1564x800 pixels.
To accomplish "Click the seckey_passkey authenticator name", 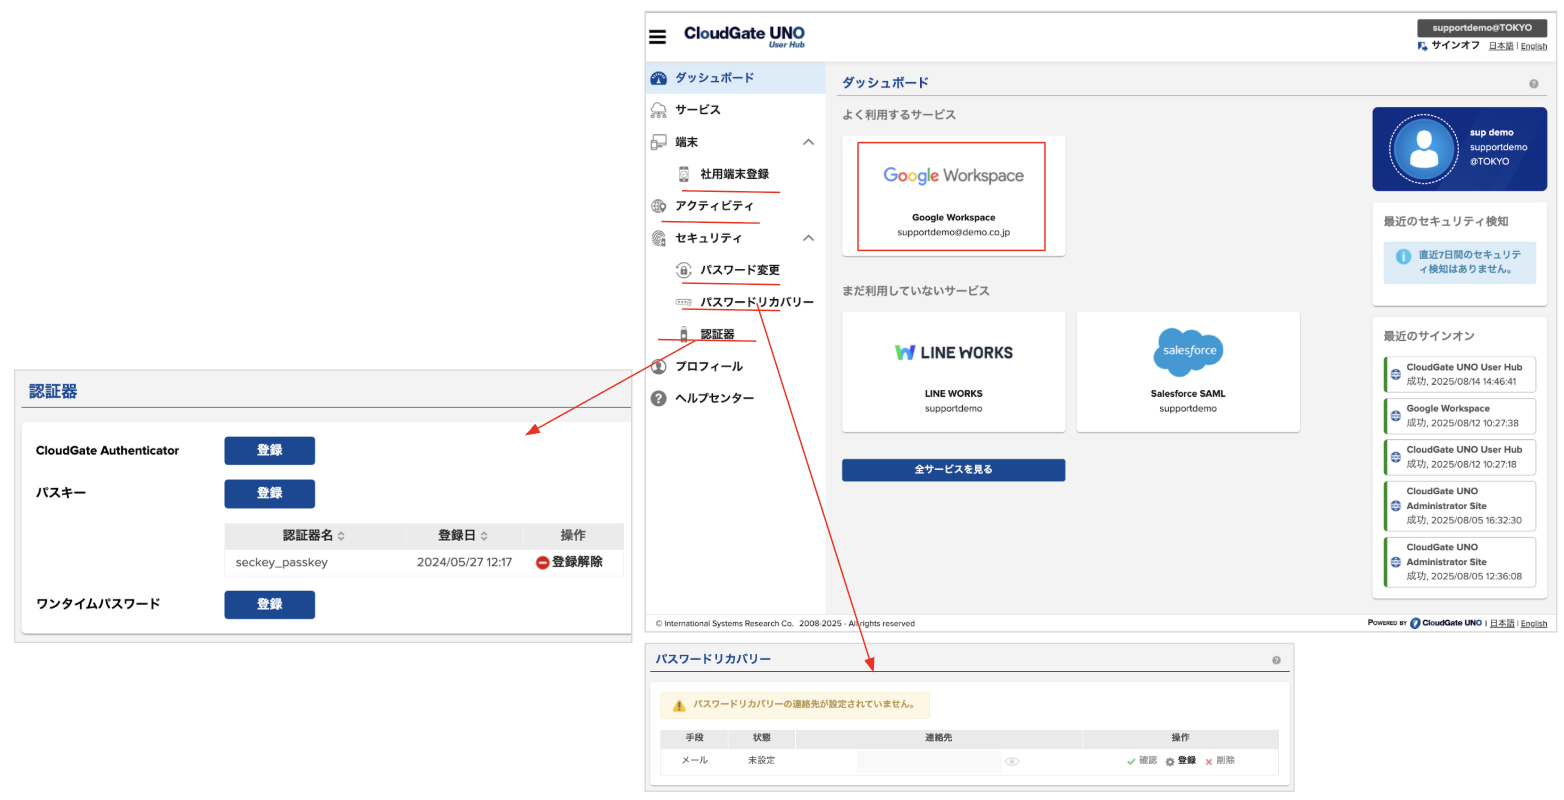I will click(281, 563).
